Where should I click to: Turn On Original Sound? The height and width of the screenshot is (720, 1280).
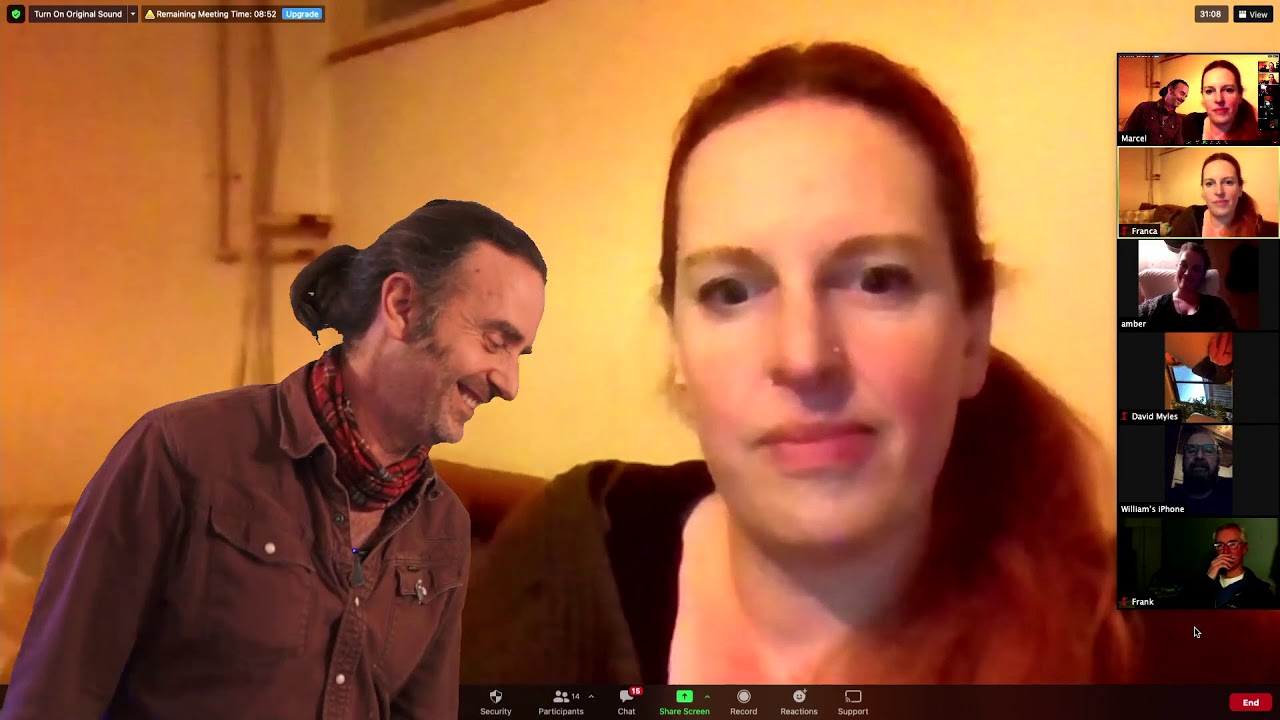[77, 14]
